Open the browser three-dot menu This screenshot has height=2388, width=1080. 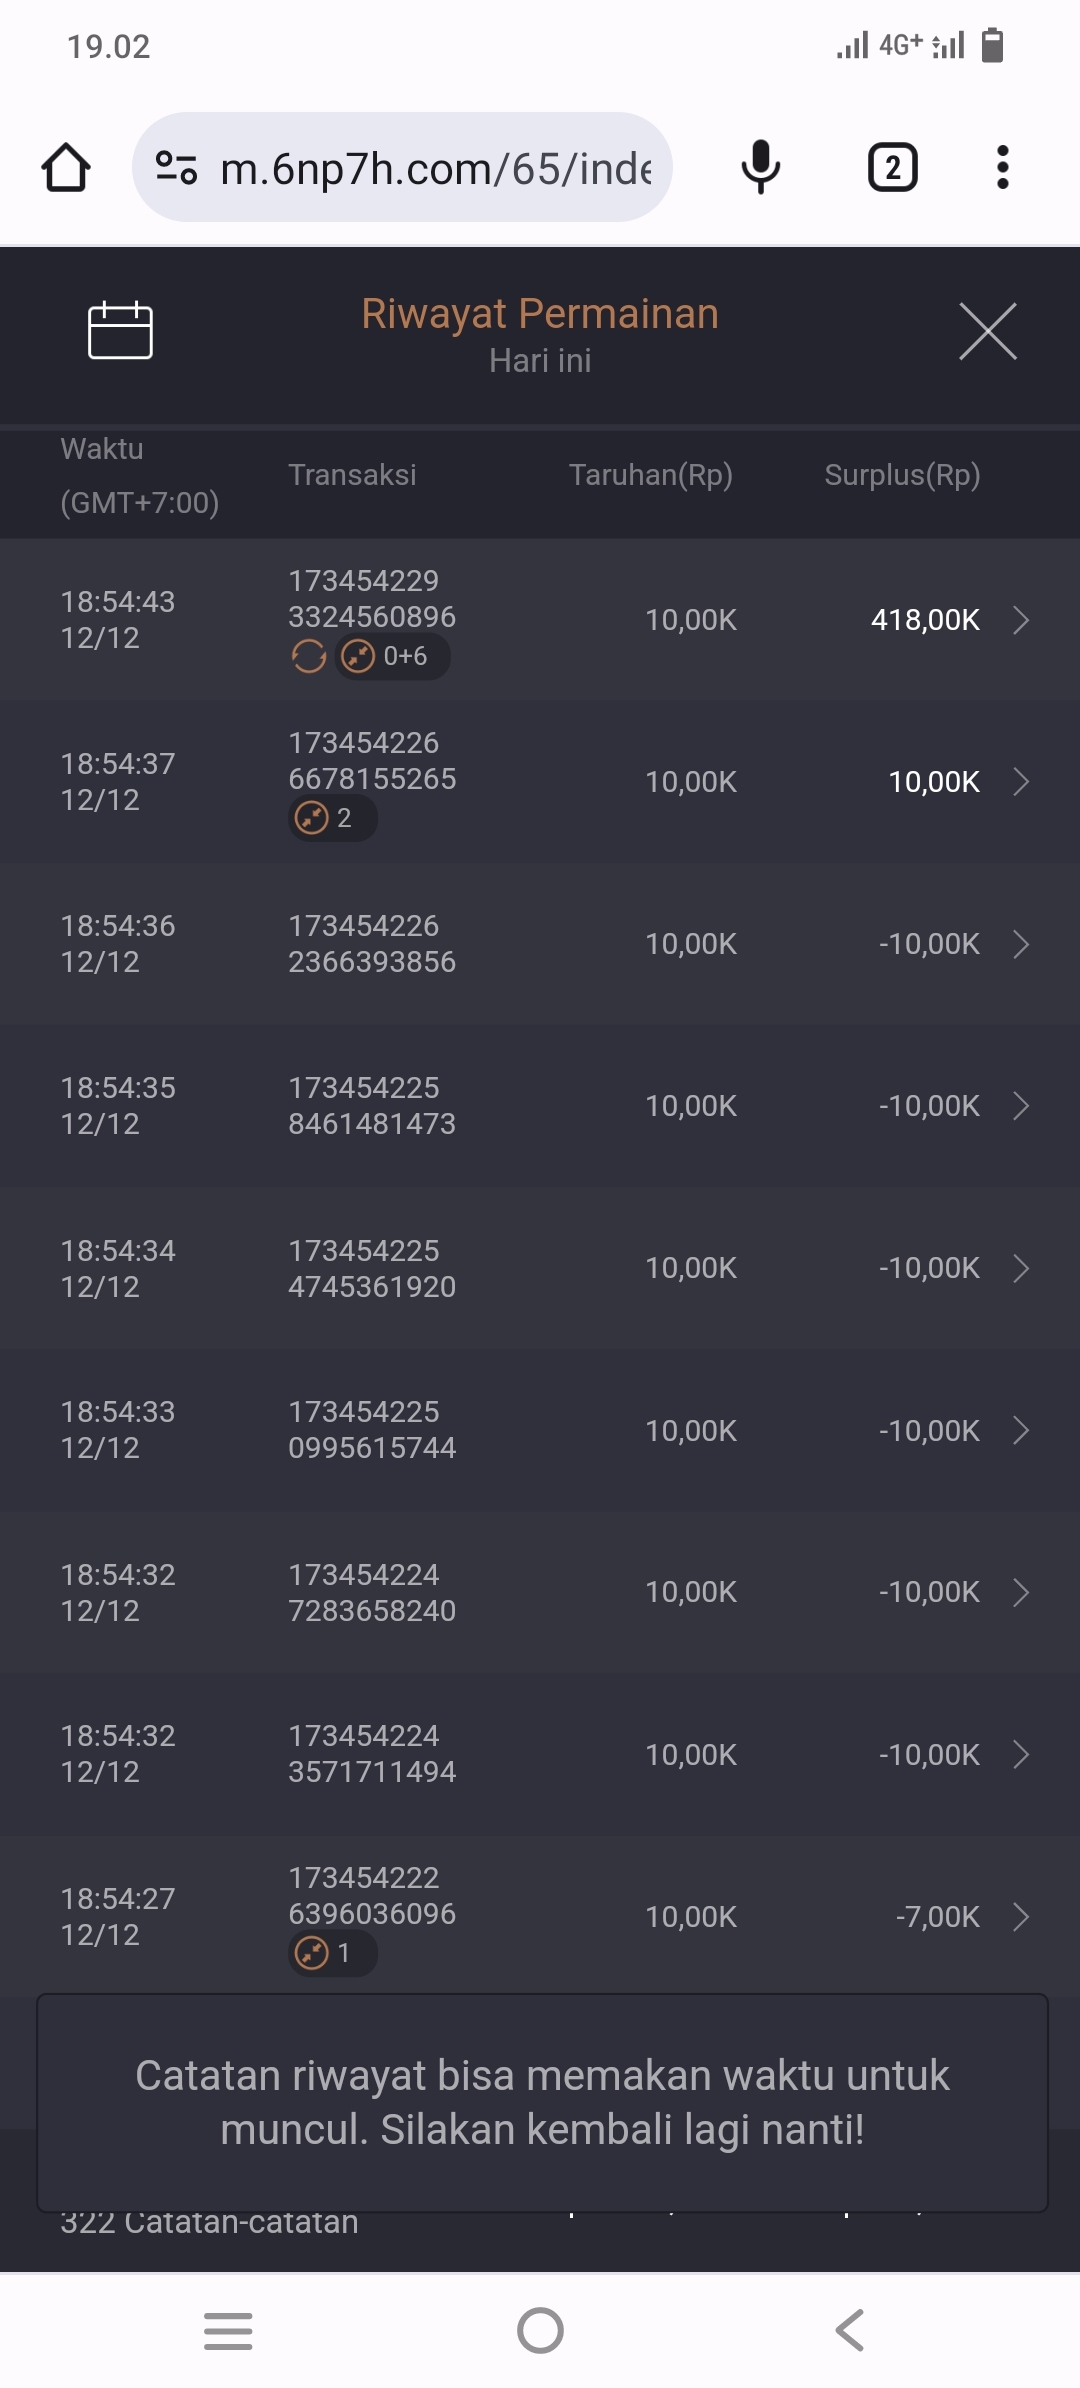(1002, 167)
